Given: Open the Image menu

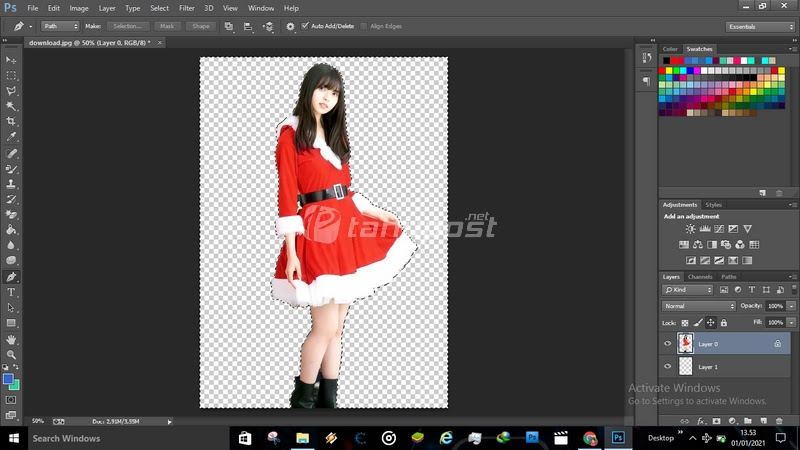Looking at the screenshot, I should 79,8.
